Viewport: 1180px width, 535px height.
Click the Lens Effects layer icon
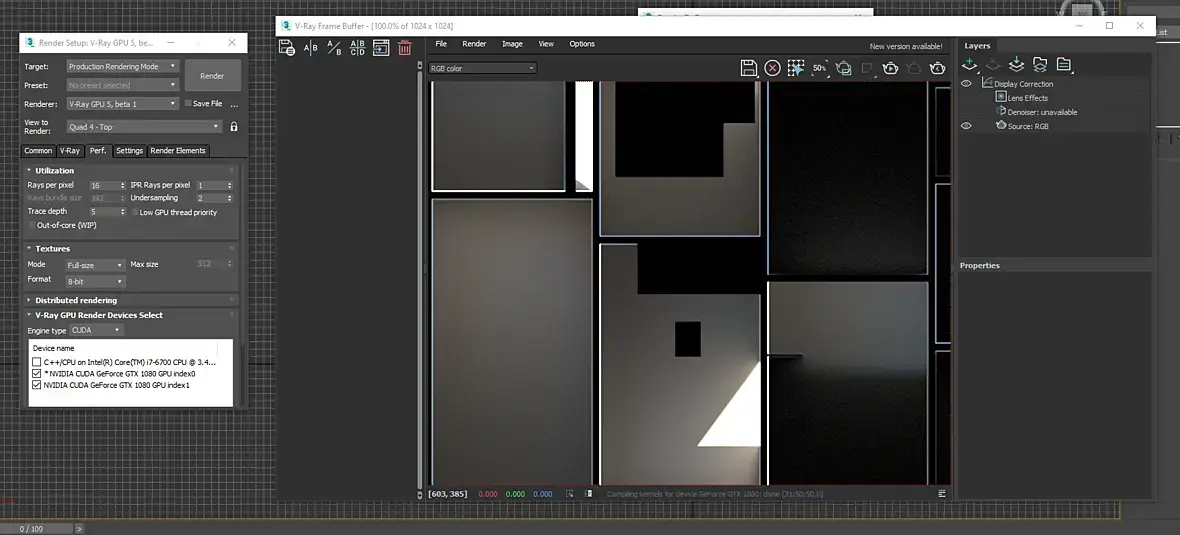(x=1001, y=97)
